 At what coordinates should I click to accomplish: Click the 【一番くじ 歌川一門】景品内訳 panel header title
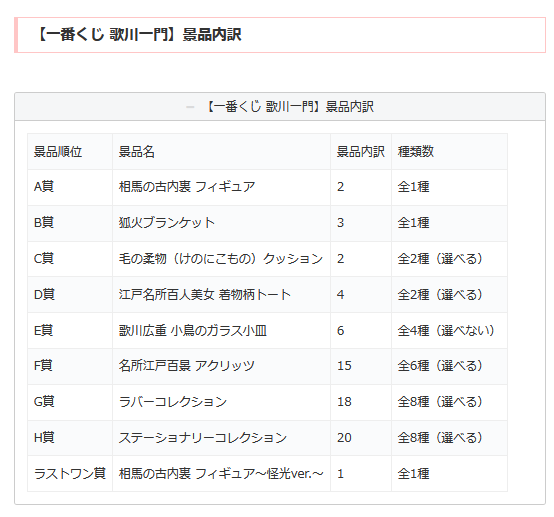pyautogui.click(x=289, y=107)
